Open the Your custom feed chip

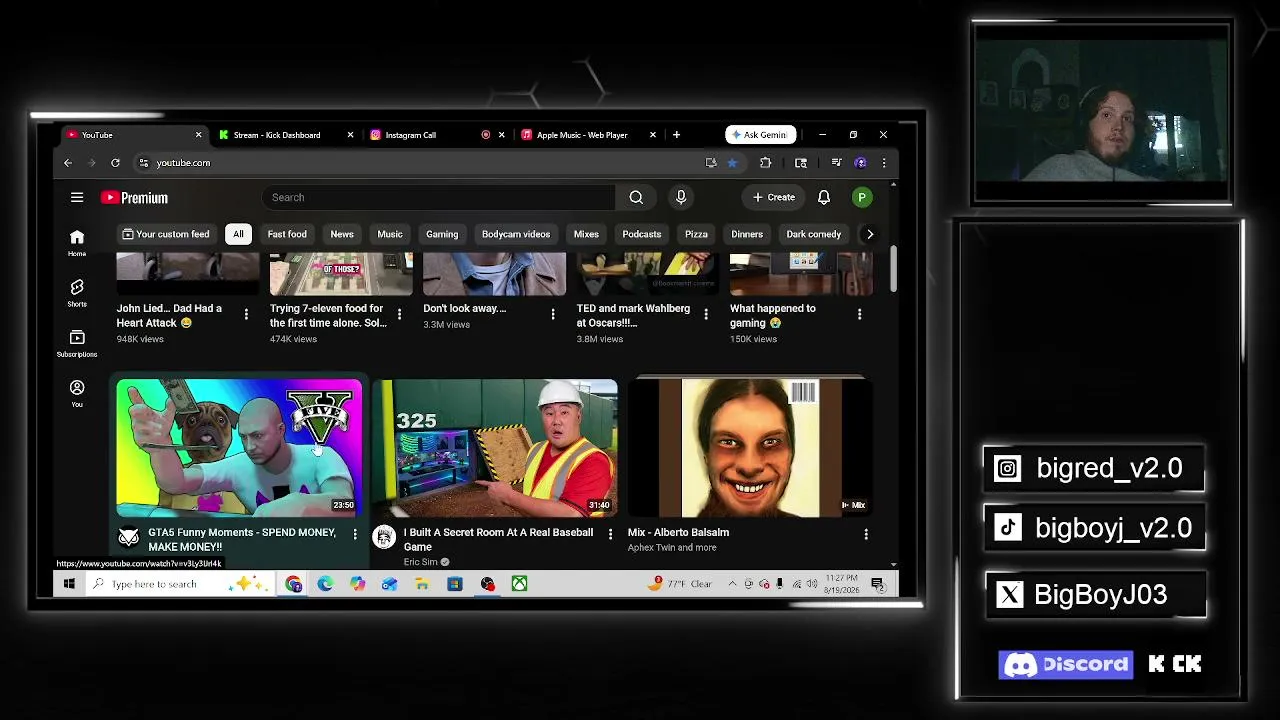tap(166, 234)
